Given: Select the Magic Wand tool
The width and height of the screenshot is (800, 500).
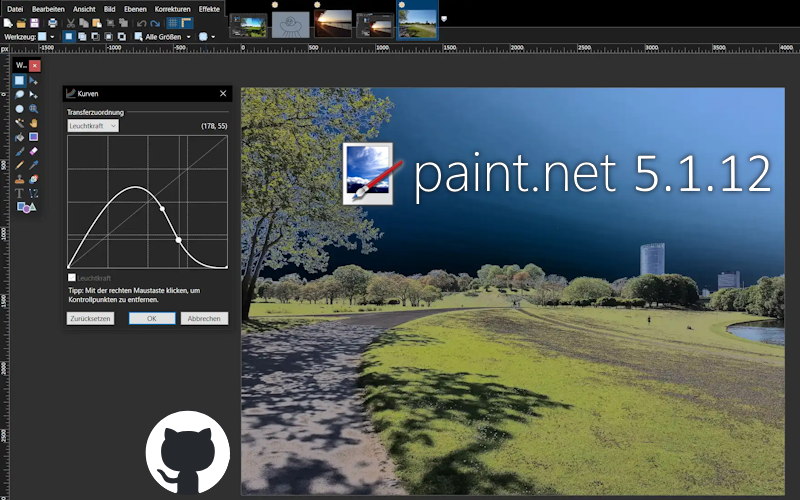Looking at the screenshot, I should pos(19,122).
